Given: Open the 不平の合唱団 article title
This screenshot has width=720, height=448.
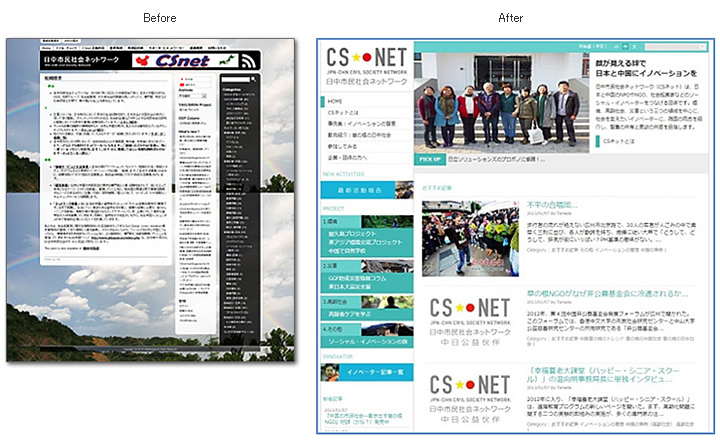Looking at the screenshot, I should (550, 204).
